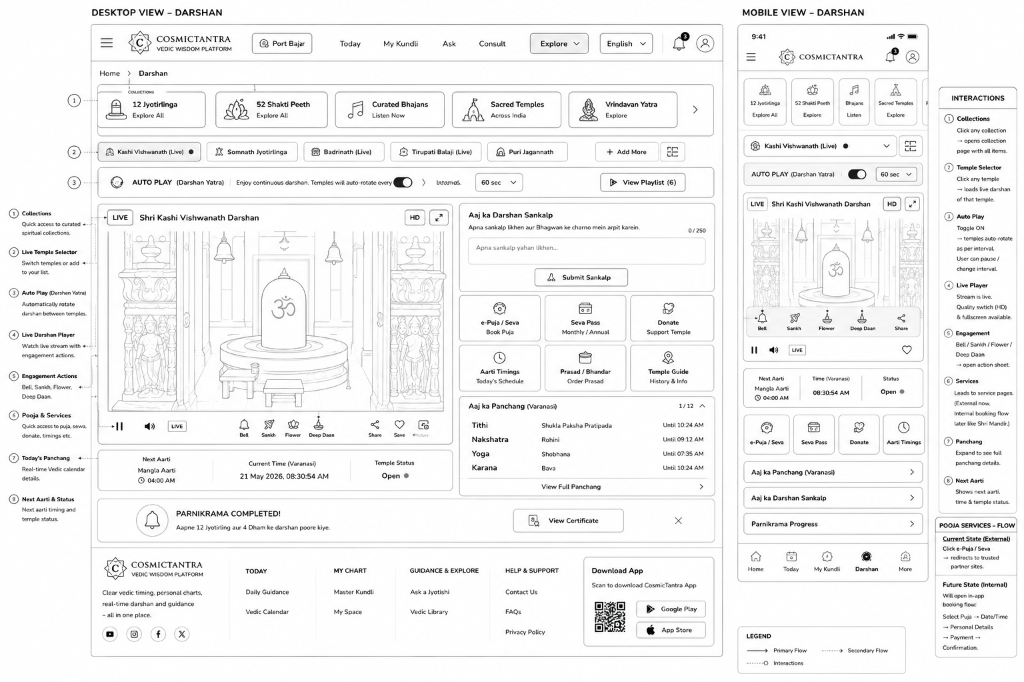Blow the Sankh in desktop player

click(268, 428)
